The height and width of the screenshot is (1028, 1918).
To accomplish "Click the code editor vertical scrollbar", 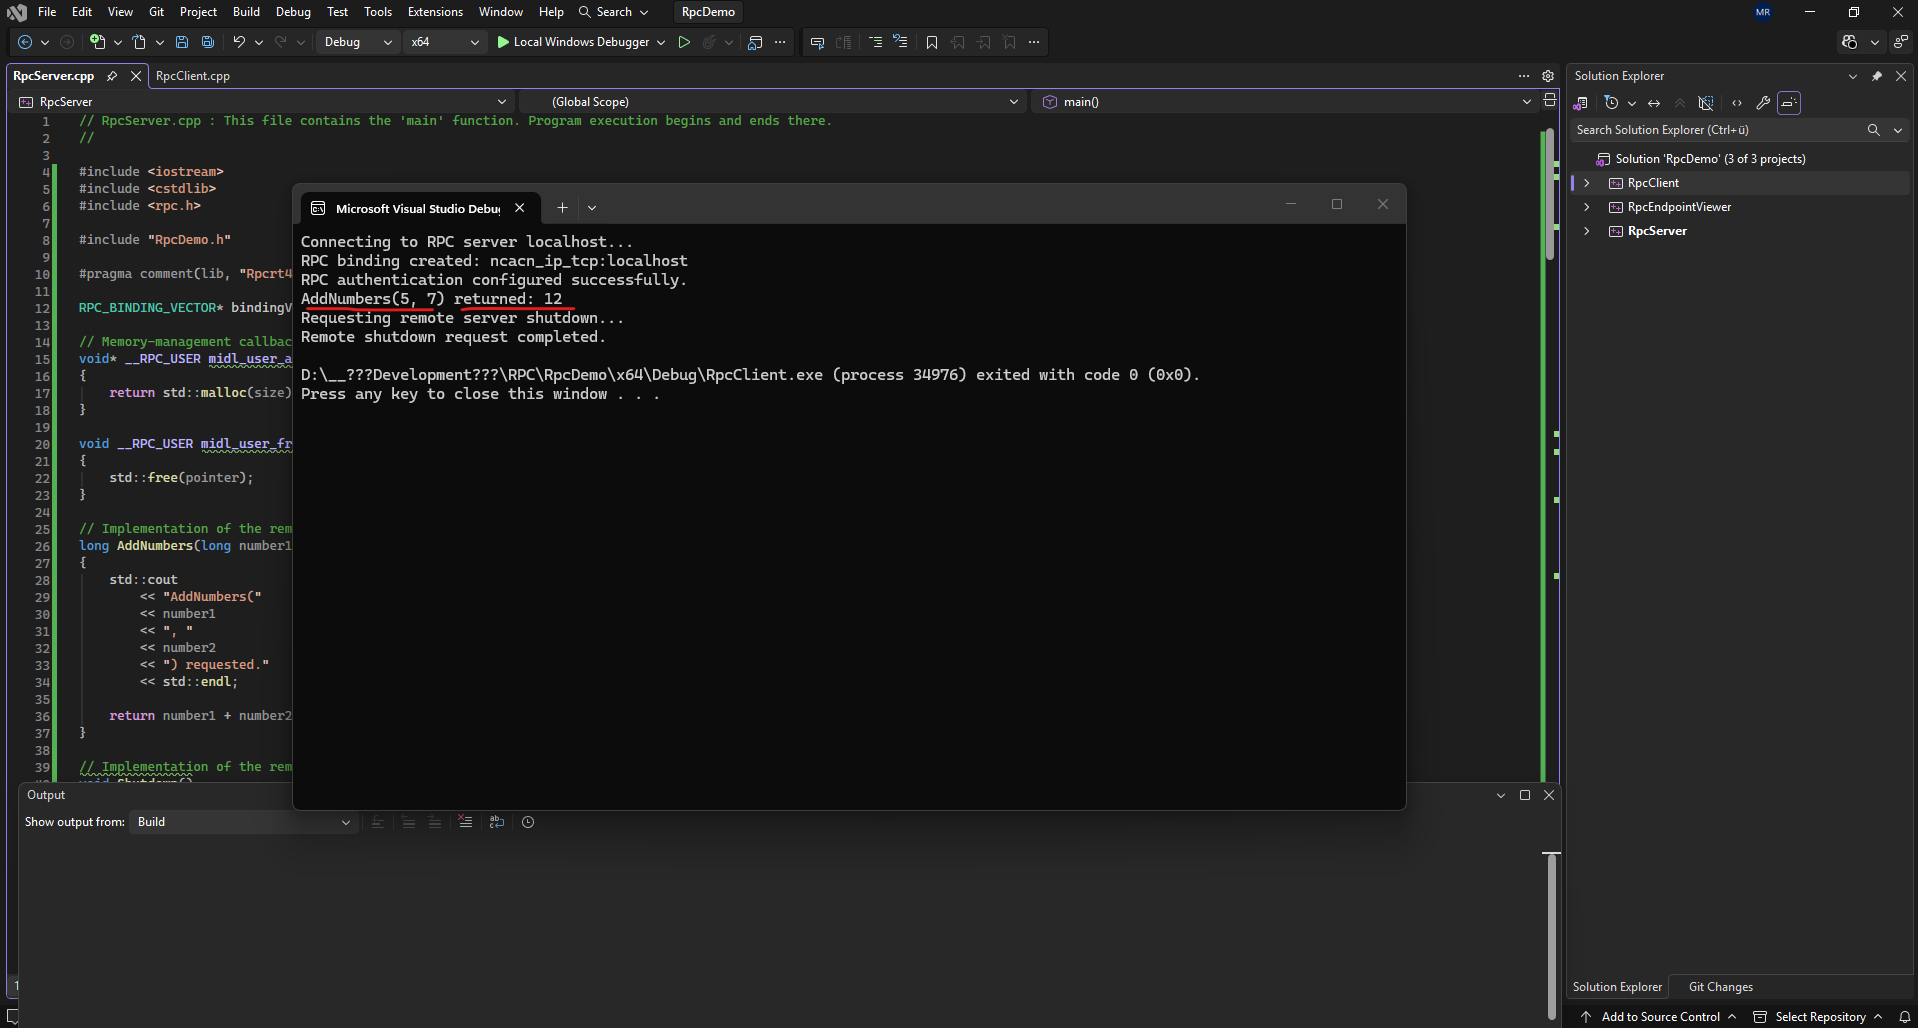I will [1549, 195].
